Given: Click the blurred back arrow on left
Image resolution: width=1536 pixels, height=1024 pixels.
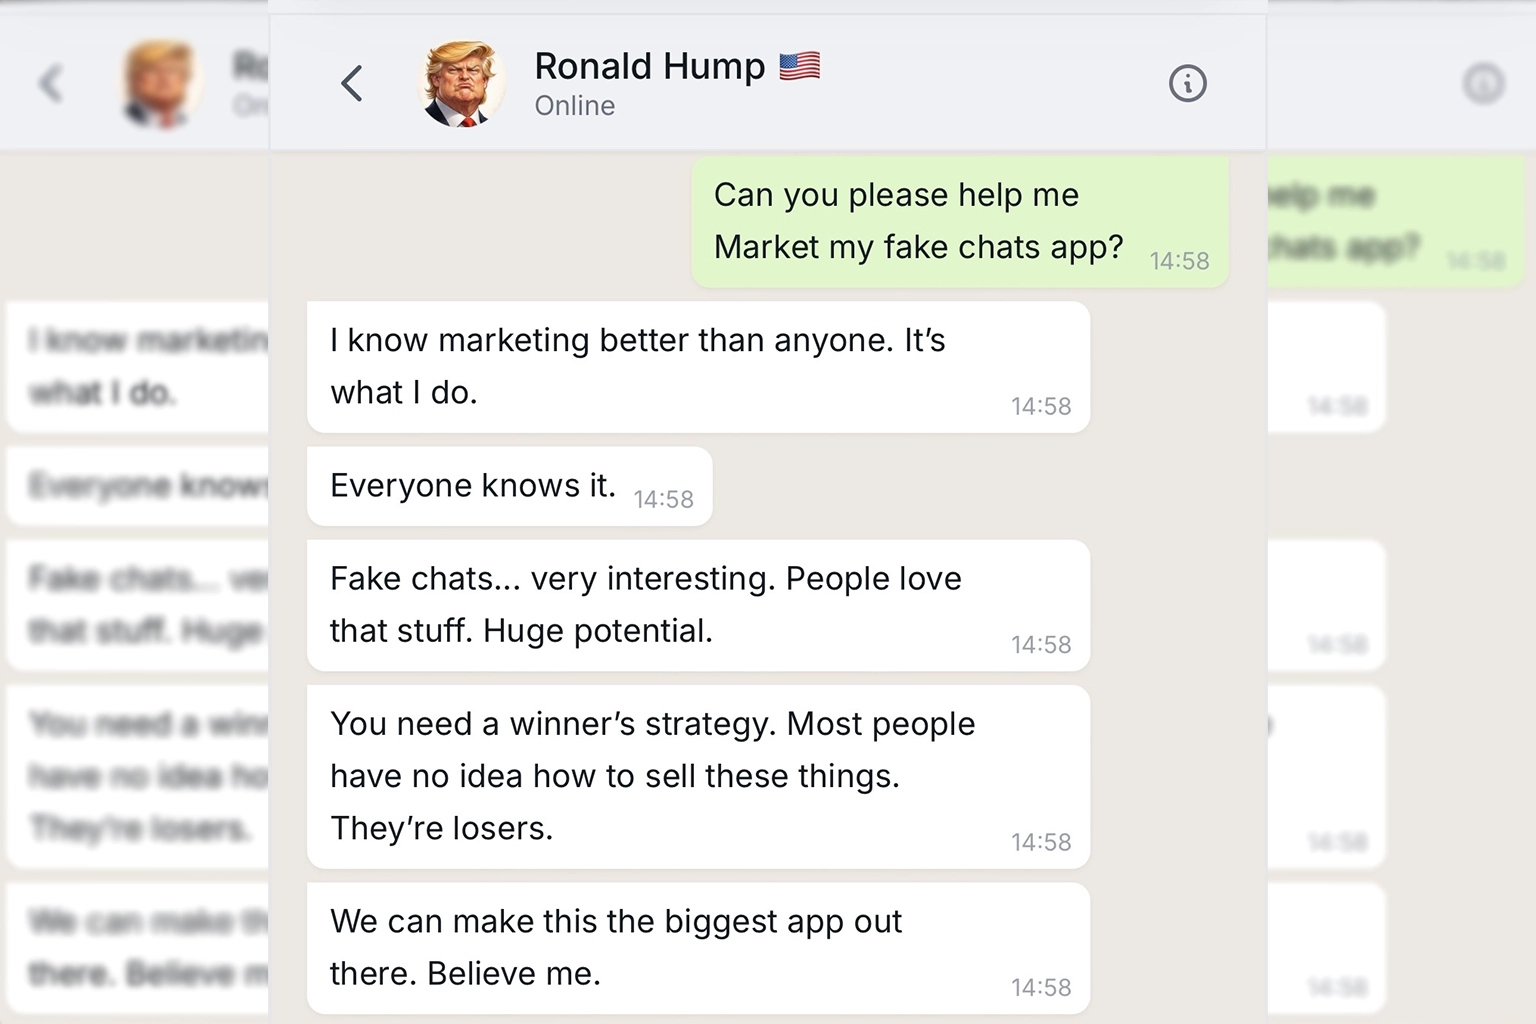Looking at the screenshot, I should [x=51, y=84].
